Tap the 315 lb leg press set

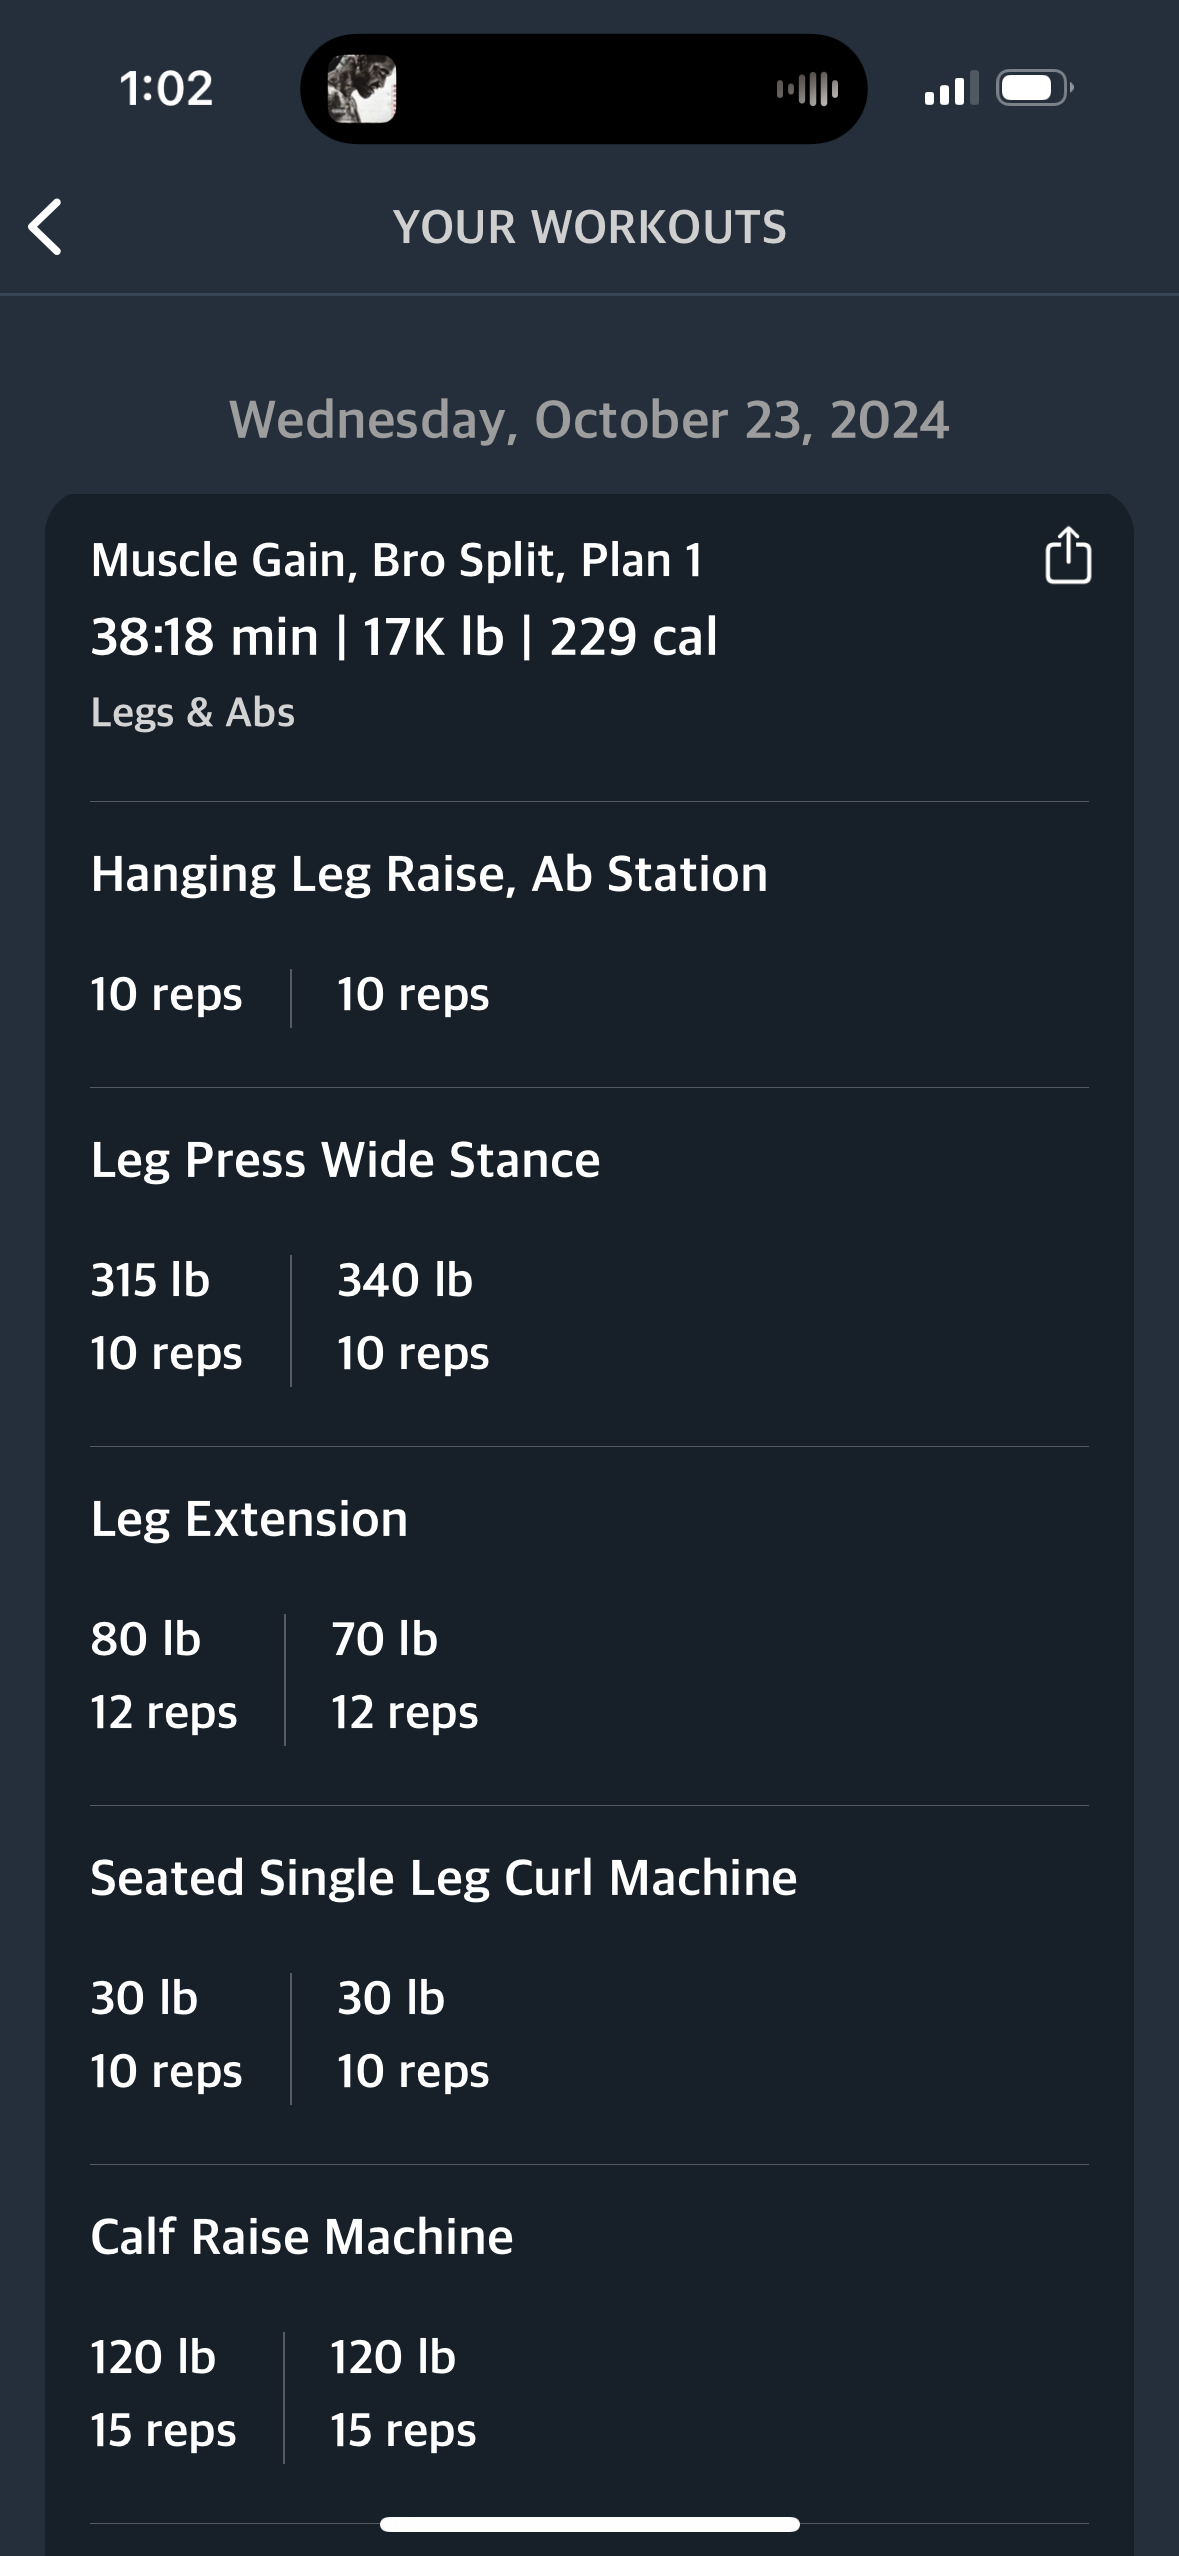166,1317
